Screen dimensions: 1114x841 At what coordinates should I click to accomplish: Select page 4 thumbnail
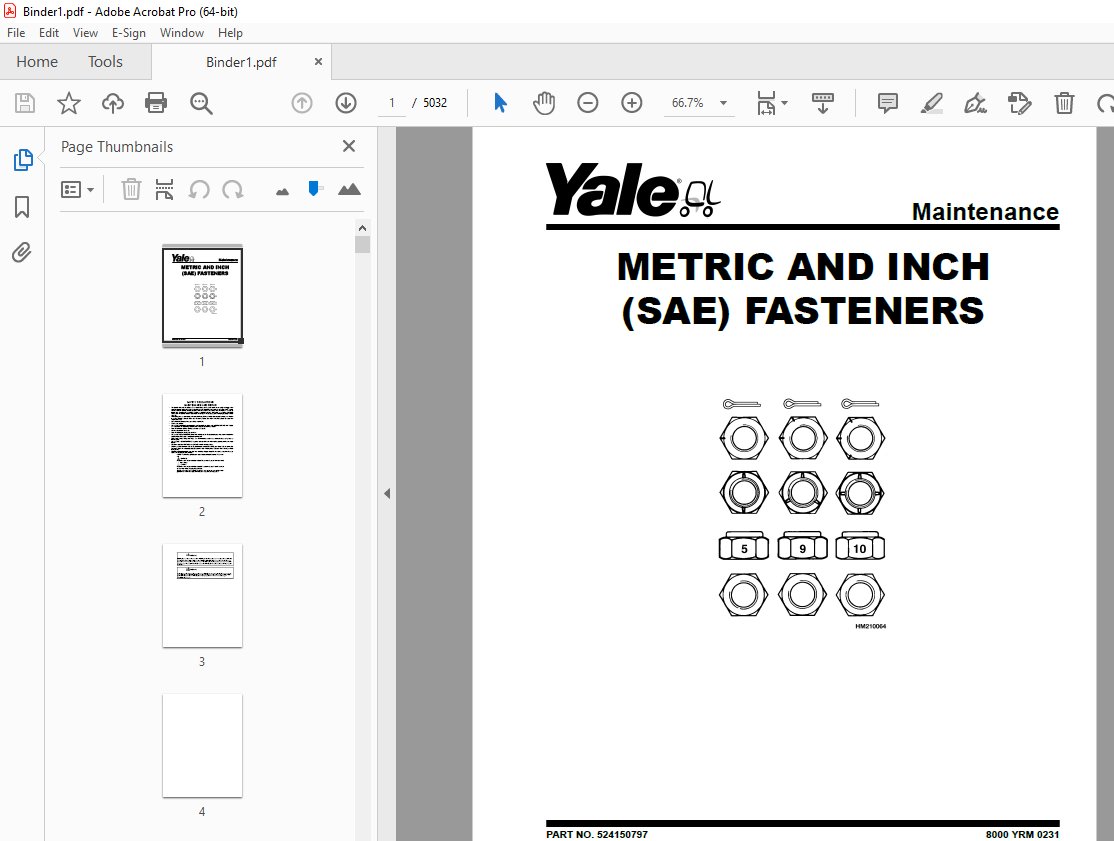click(202, 745)
